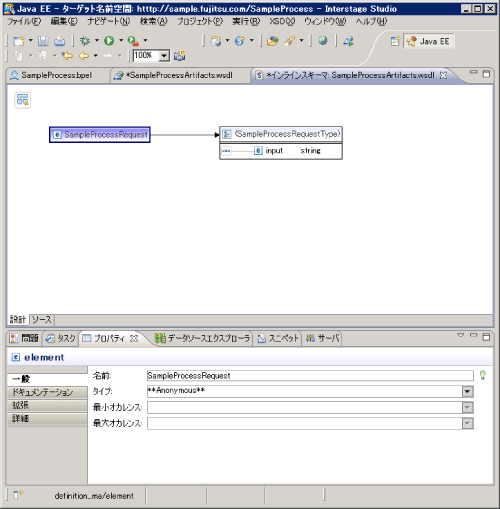Image resolution: width=500 pixels, height=509 pixels.
Task: Select the 詳細 properties section
Action: point(47,418)
